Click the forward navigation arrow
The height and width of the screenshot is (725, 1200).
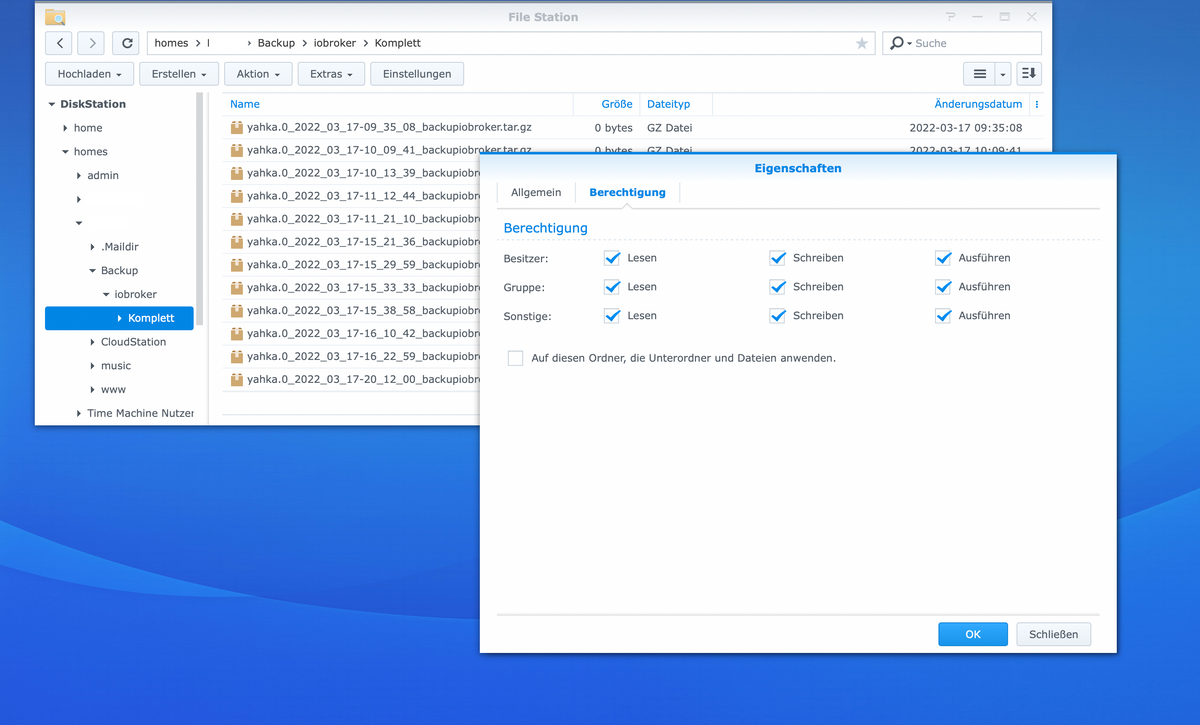[x=91, y=43]
